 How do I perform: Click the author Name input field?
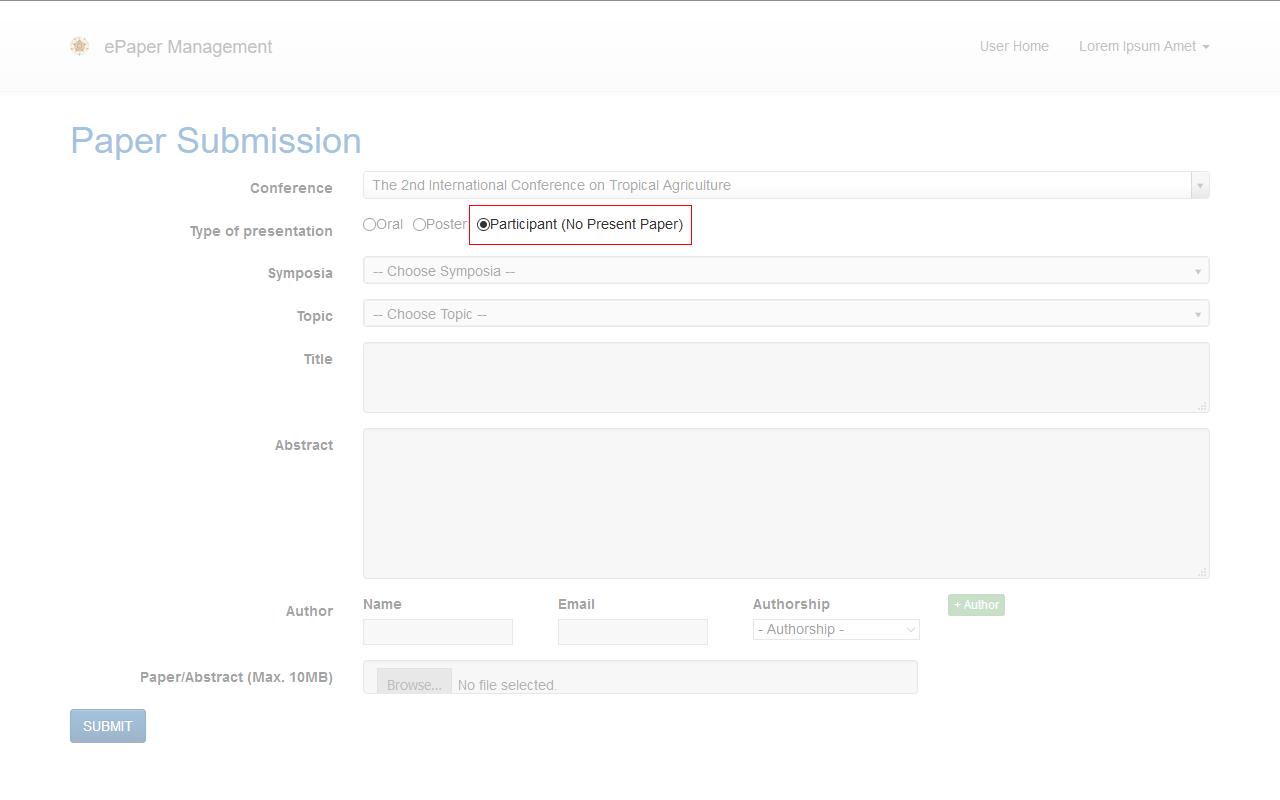pos(438,632)
